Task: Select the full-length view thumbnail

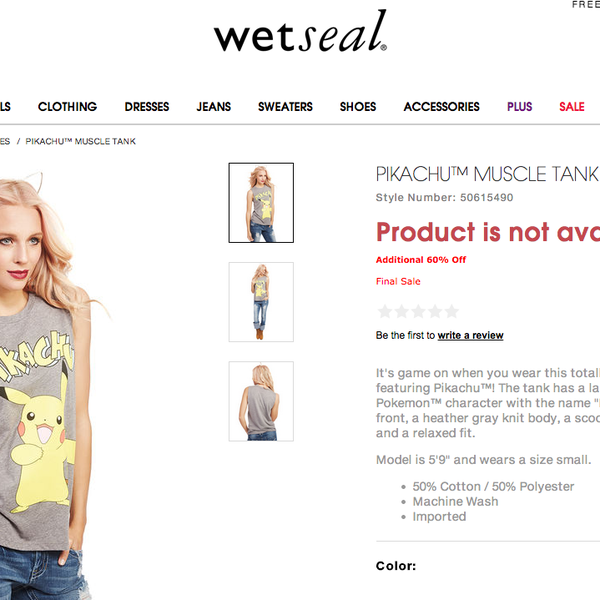Action: (261, 302)
